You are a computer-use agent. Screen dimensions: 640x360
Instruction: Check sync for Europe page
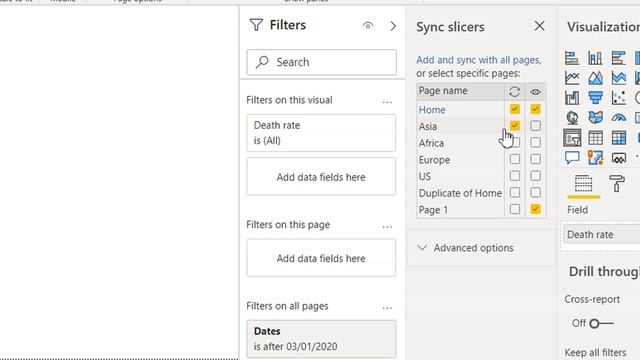514,159
